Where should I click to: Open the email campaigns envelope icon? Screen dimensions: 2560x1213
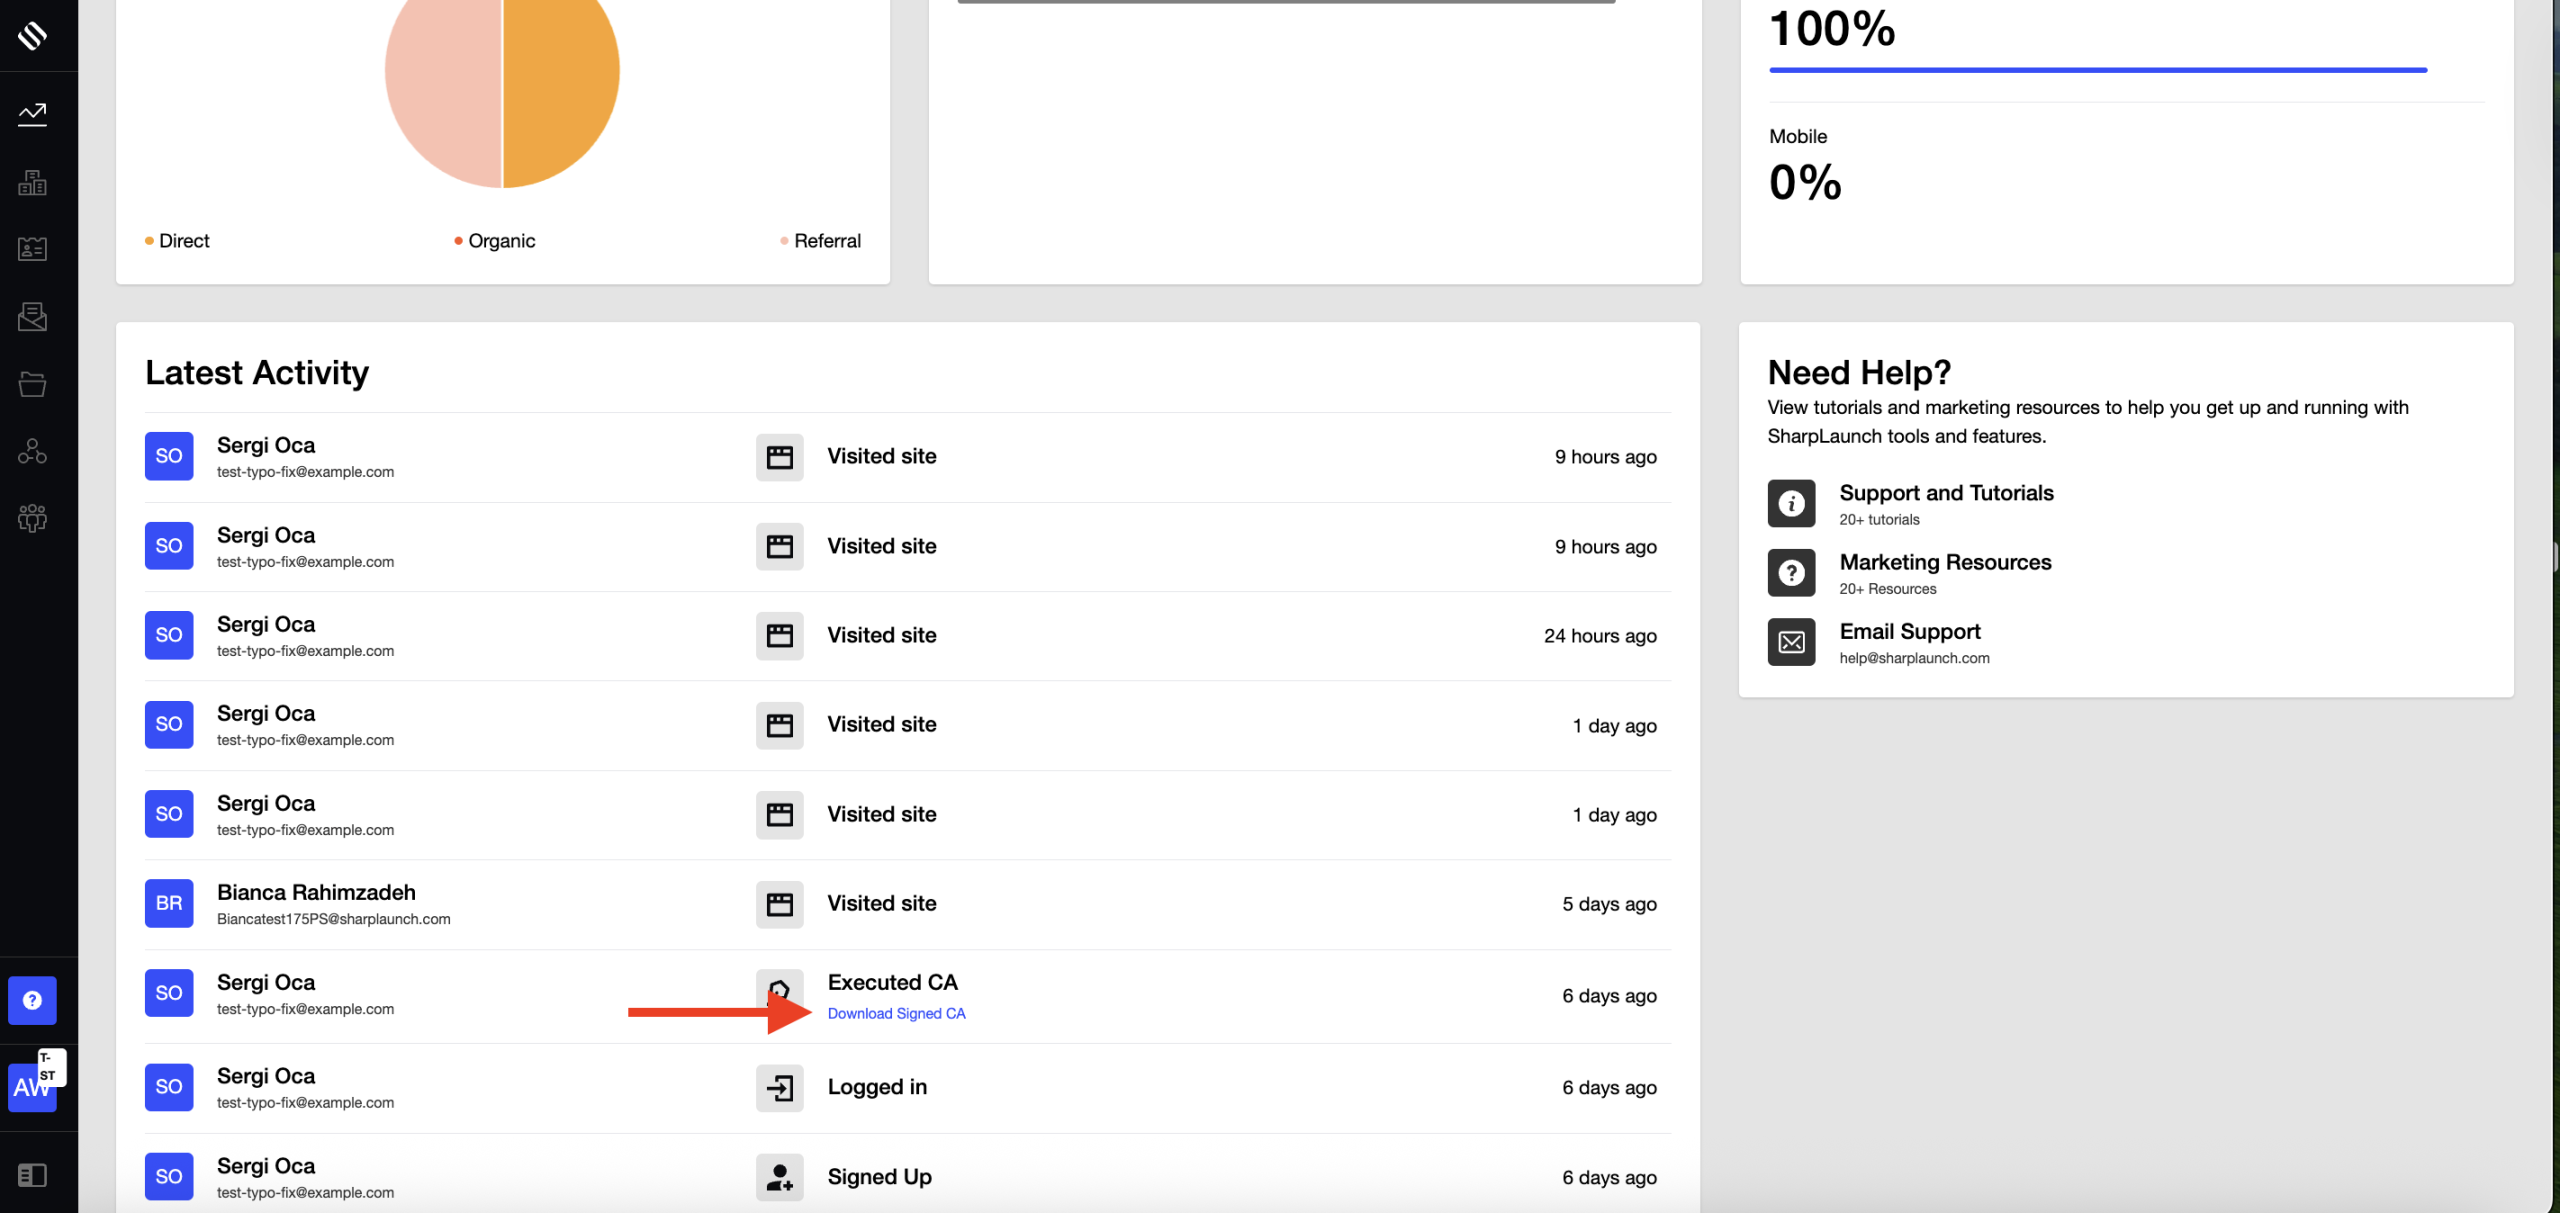coord(32,317)
